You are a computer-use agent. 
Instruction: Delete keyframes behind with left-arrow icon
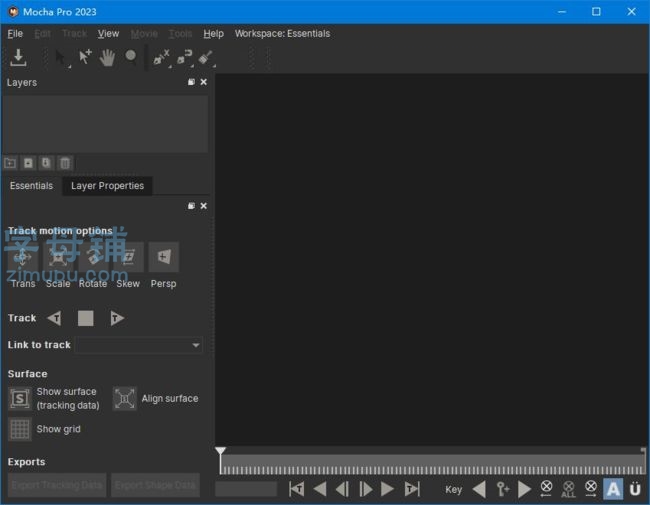[546, 489]
